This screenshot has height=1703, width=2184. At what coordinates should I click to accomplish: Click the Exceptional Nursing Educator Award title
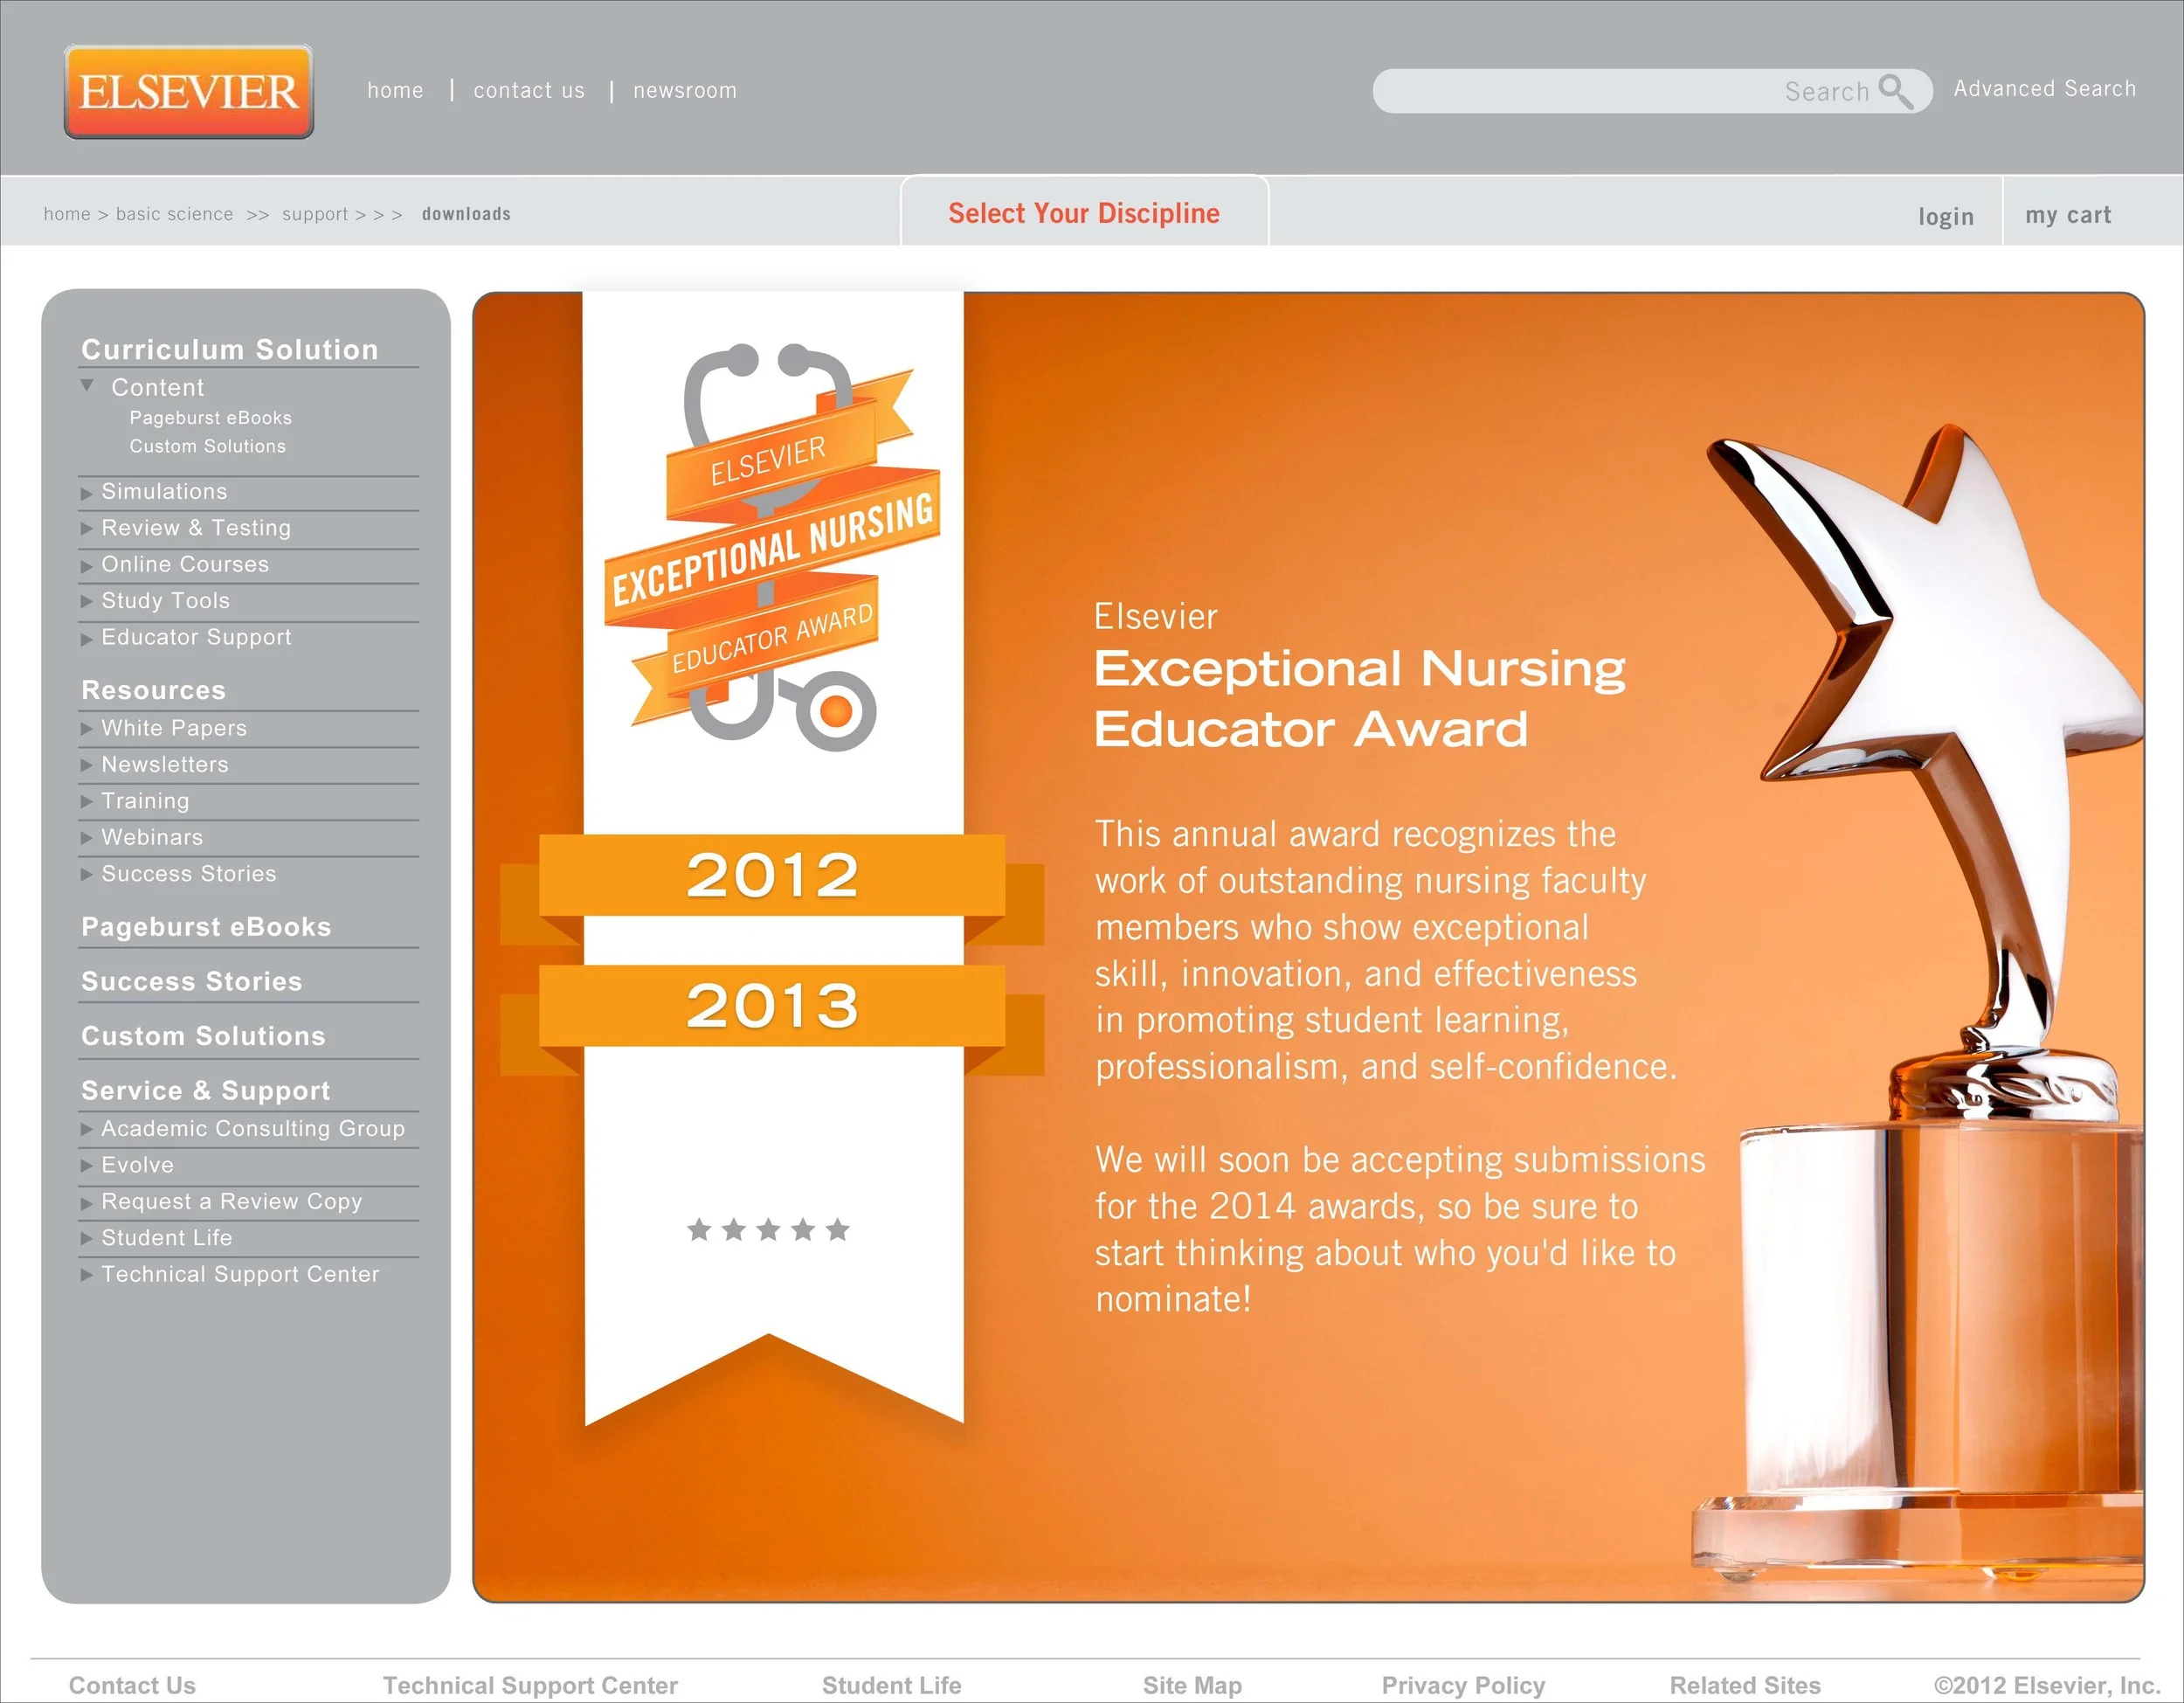tap(1360, 698)
